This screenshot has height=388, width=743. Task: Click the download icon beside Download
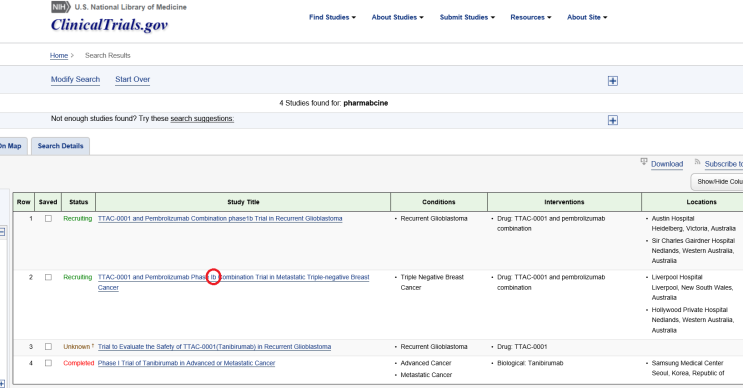pos(643,162)
